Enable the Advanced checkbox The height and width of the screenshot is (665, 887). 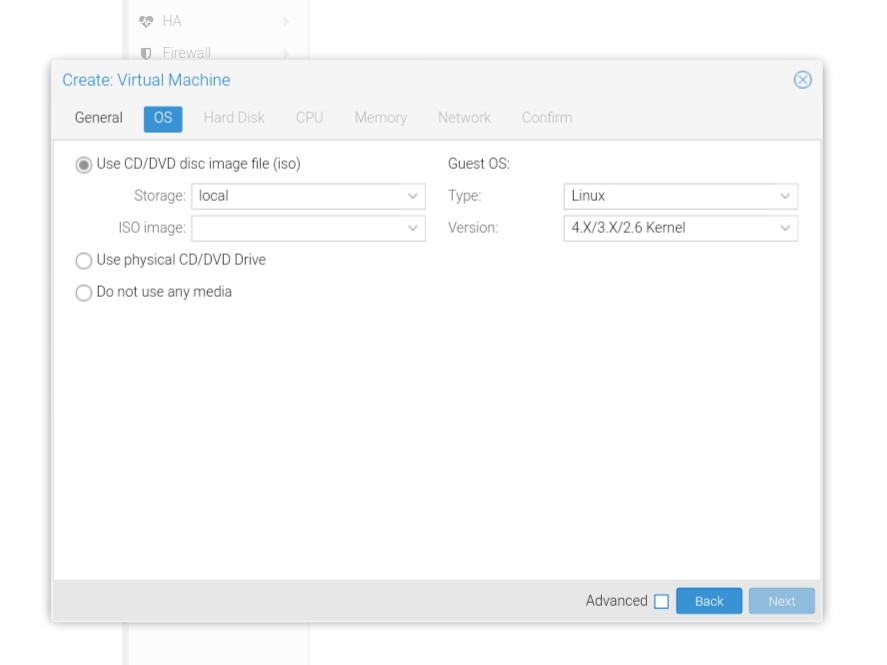pos(661,602)
